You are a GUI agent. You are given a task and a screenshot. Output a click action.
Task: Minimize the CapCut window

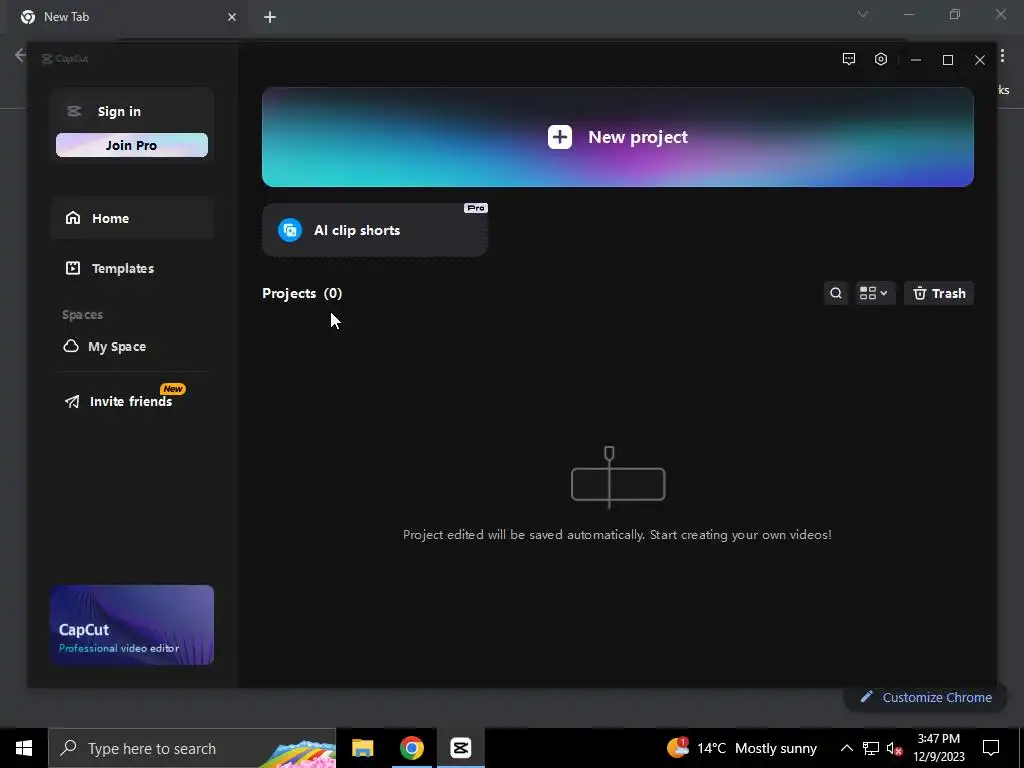(x=916, y=59)
